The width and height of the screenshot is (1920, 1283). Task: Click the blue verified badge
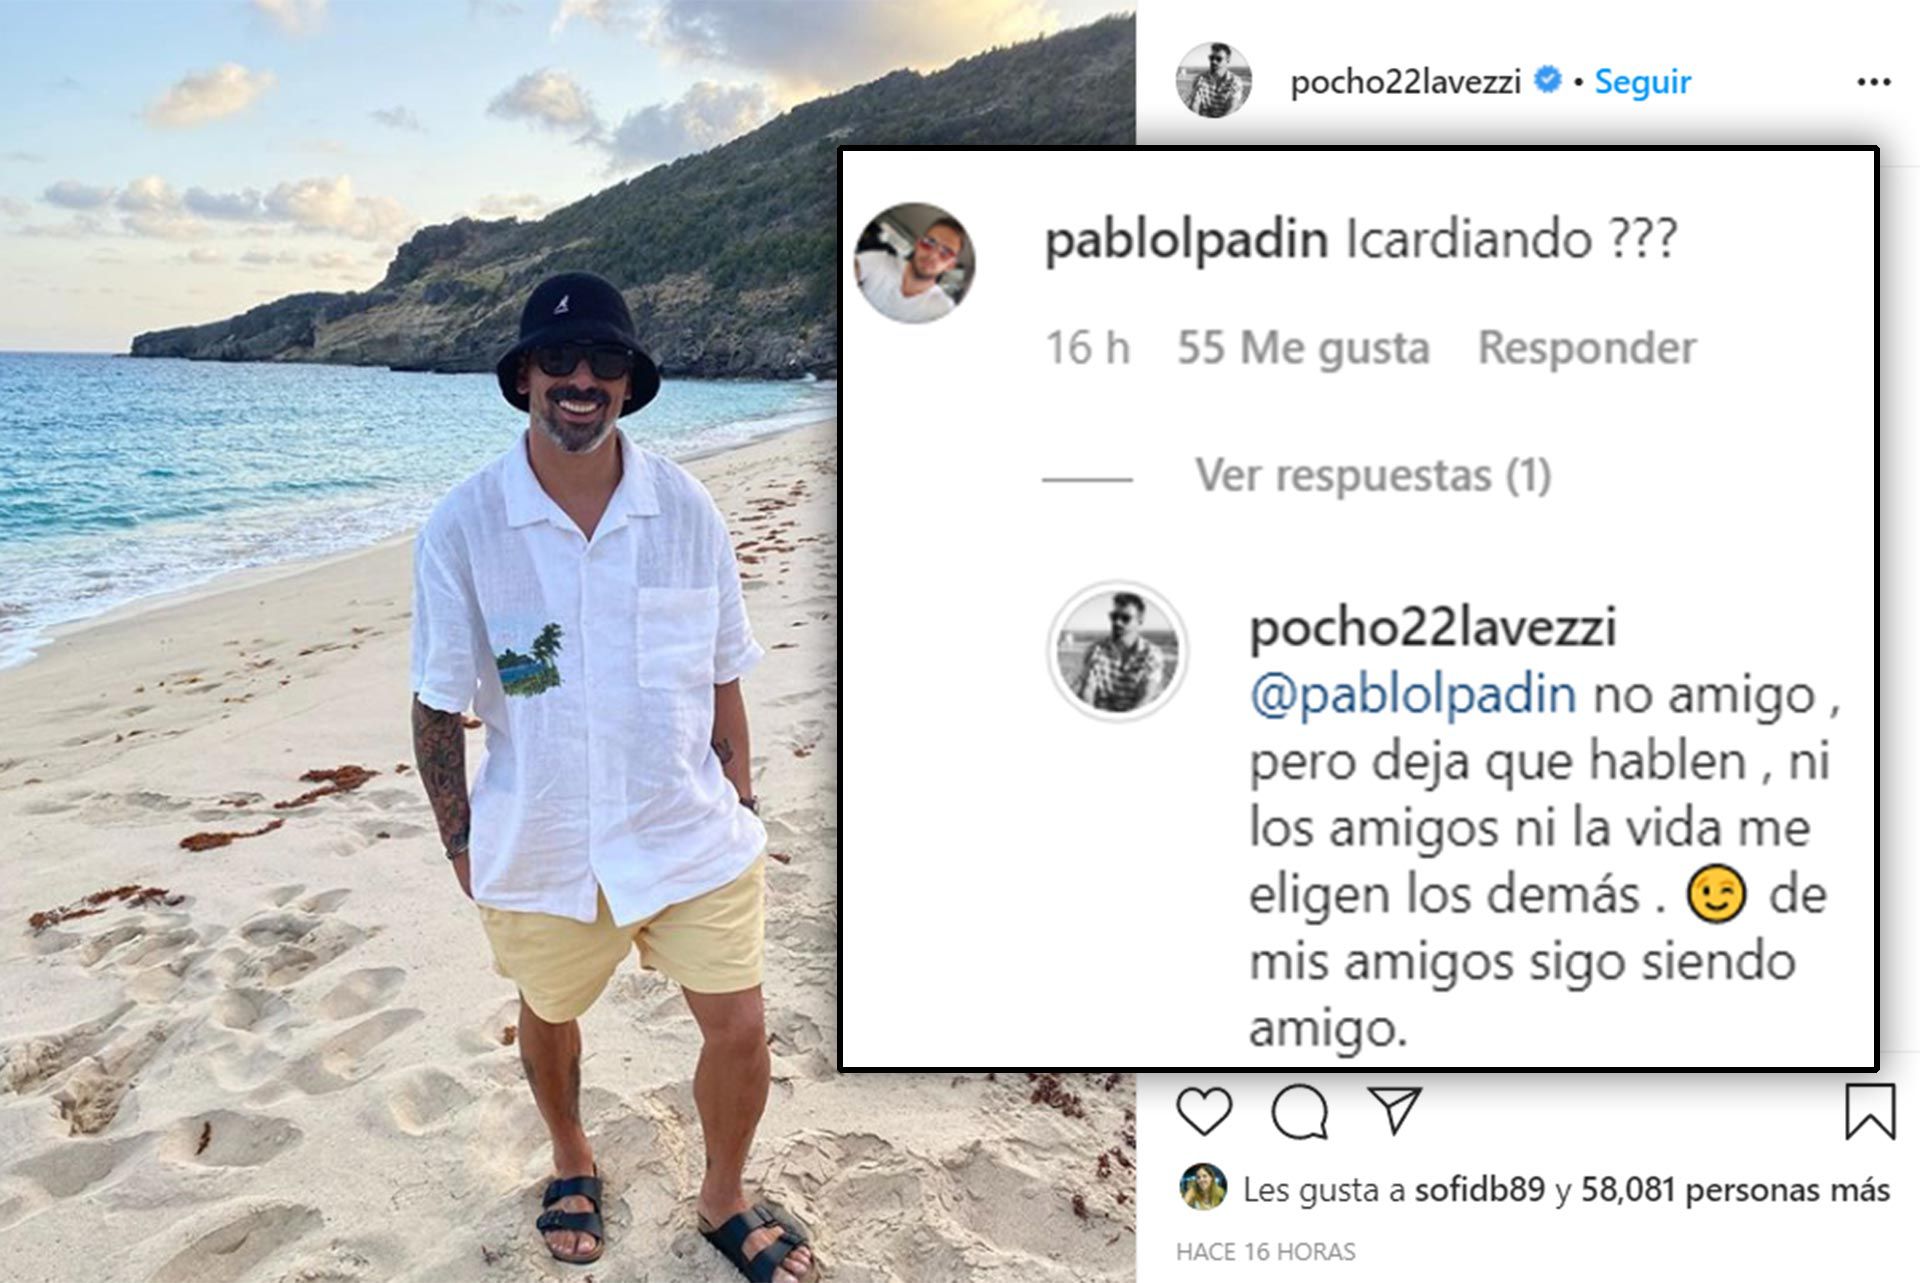point(1547,80)
